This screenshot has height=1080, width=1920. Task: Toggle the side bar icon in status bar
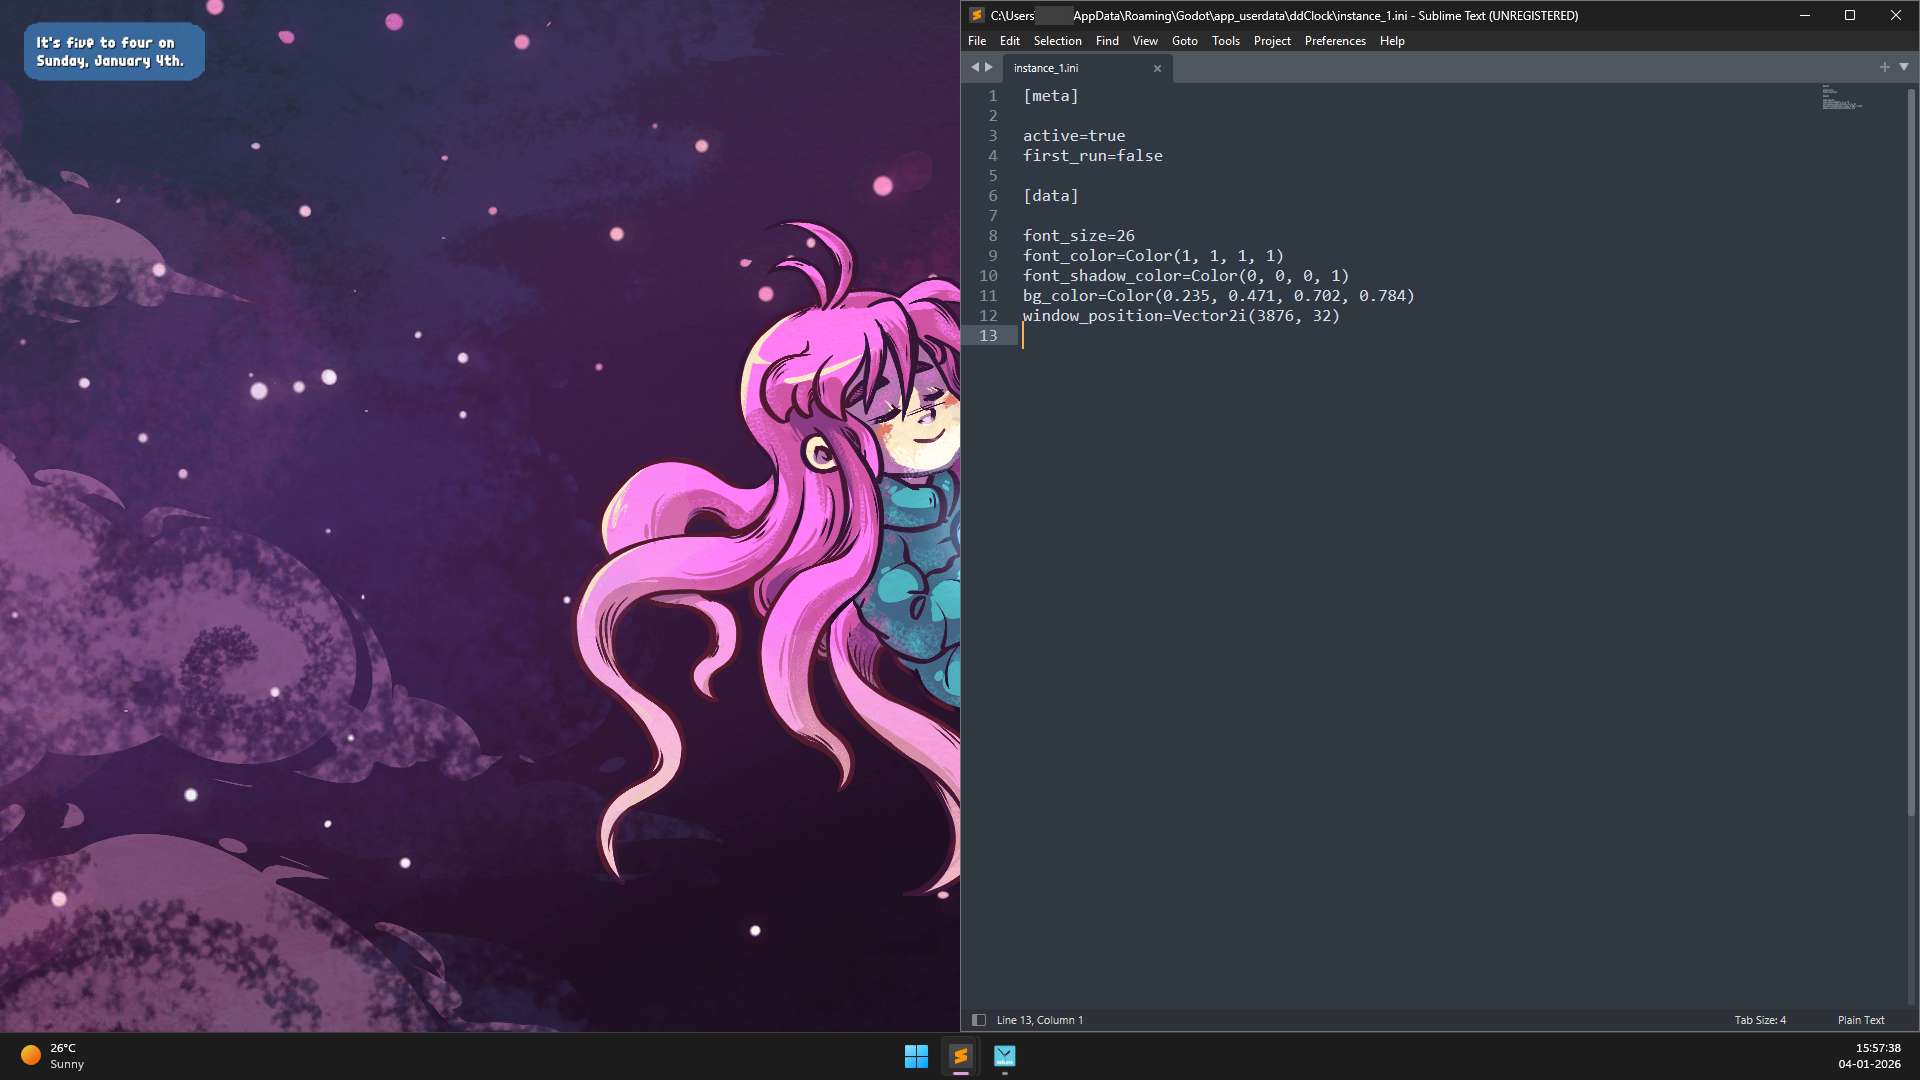(979, 1020)
